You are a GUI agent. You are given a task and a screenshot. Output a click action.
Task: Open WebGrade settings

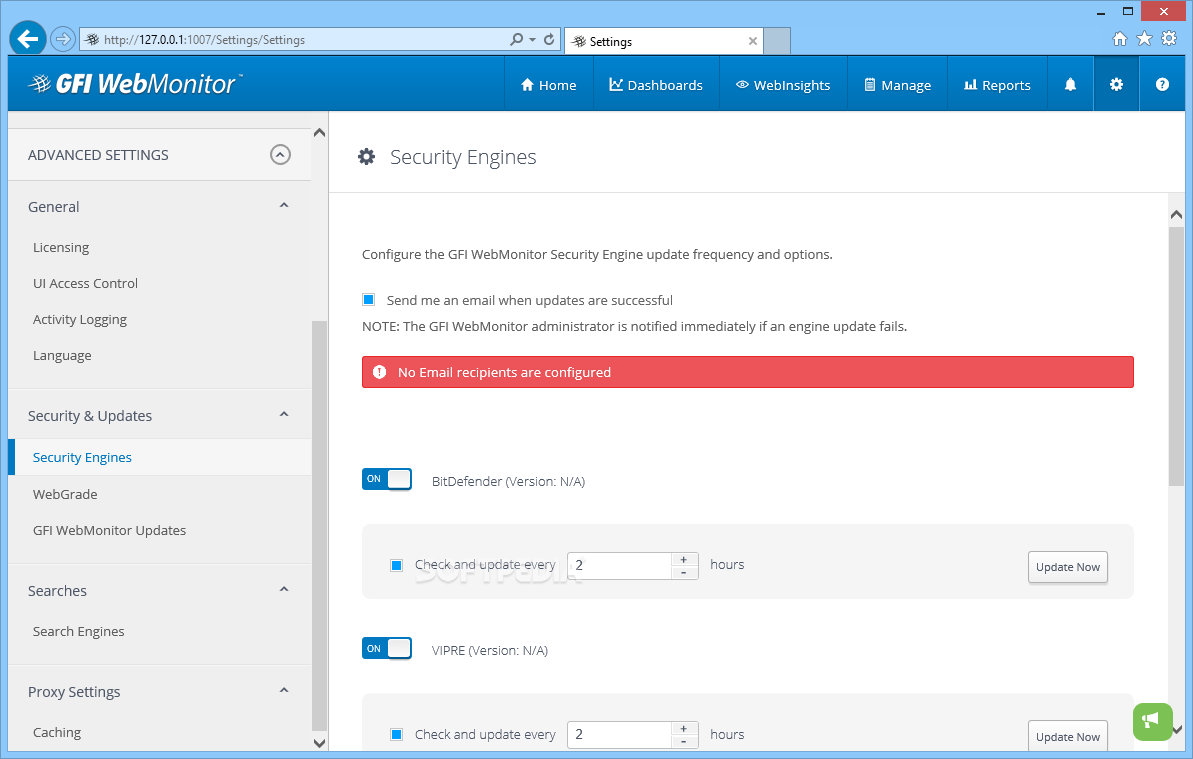[65, 494]
